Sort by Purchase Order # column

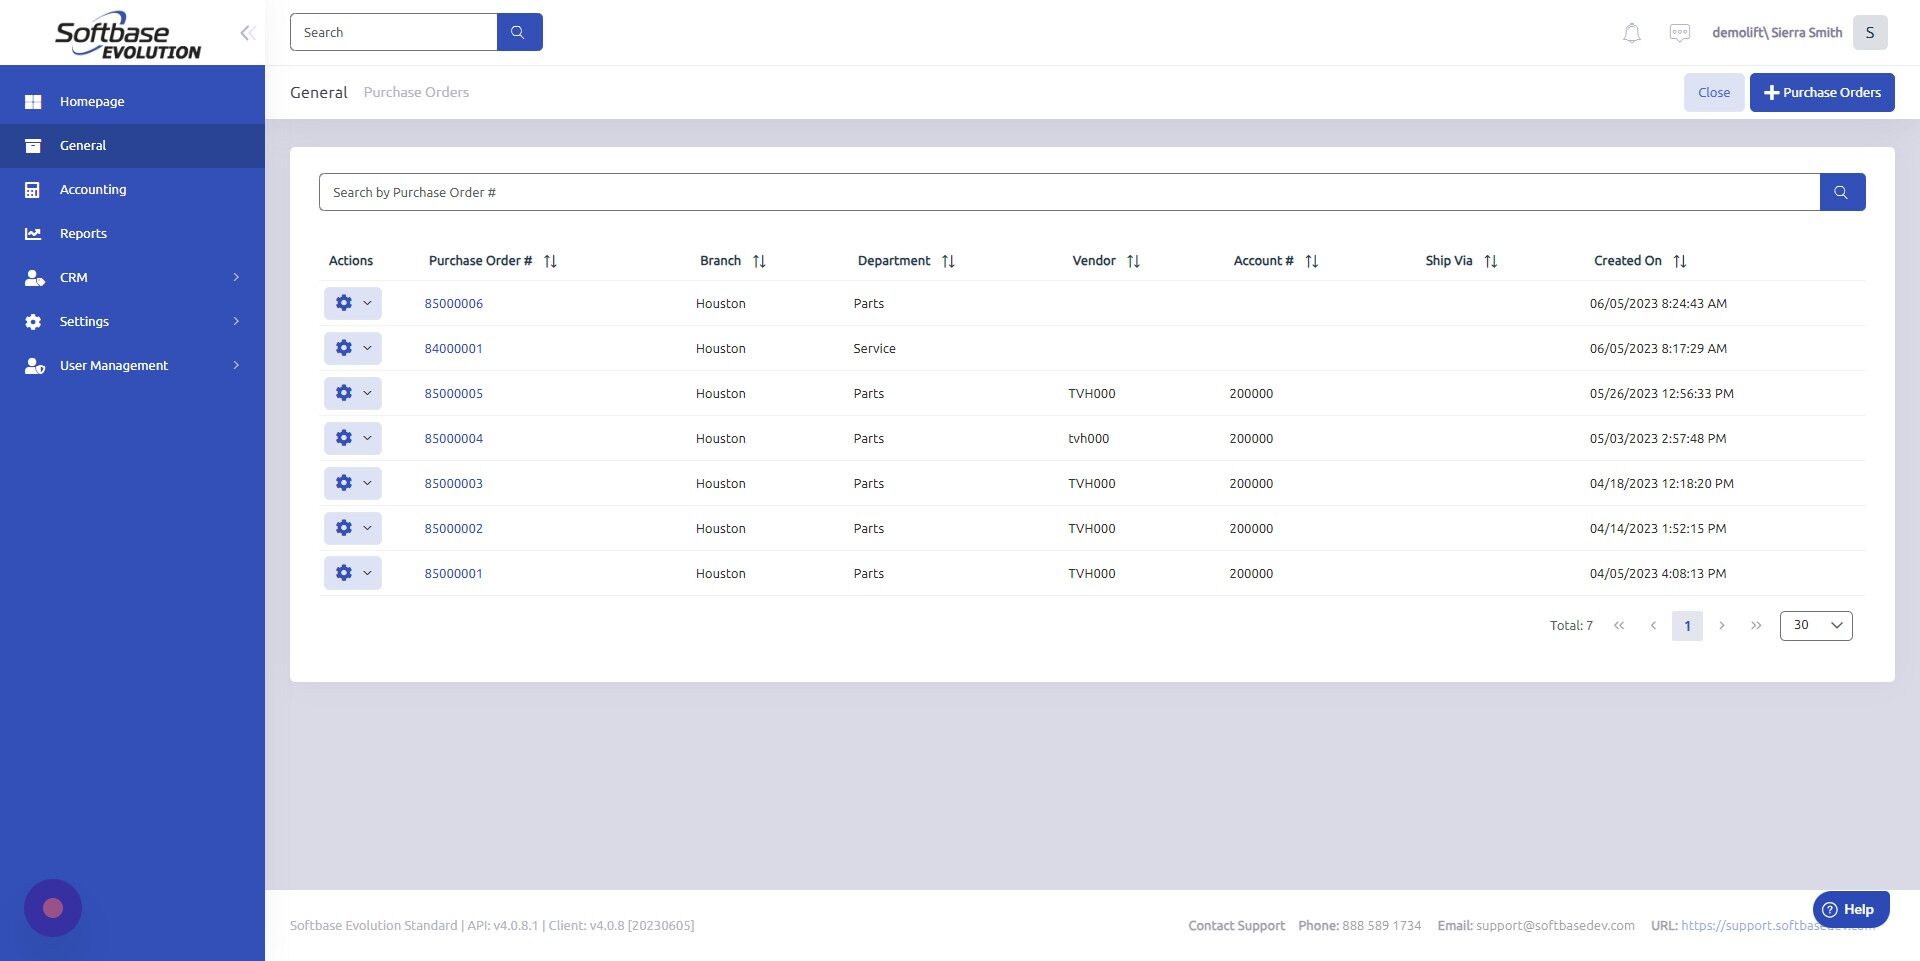coord(550,261)
